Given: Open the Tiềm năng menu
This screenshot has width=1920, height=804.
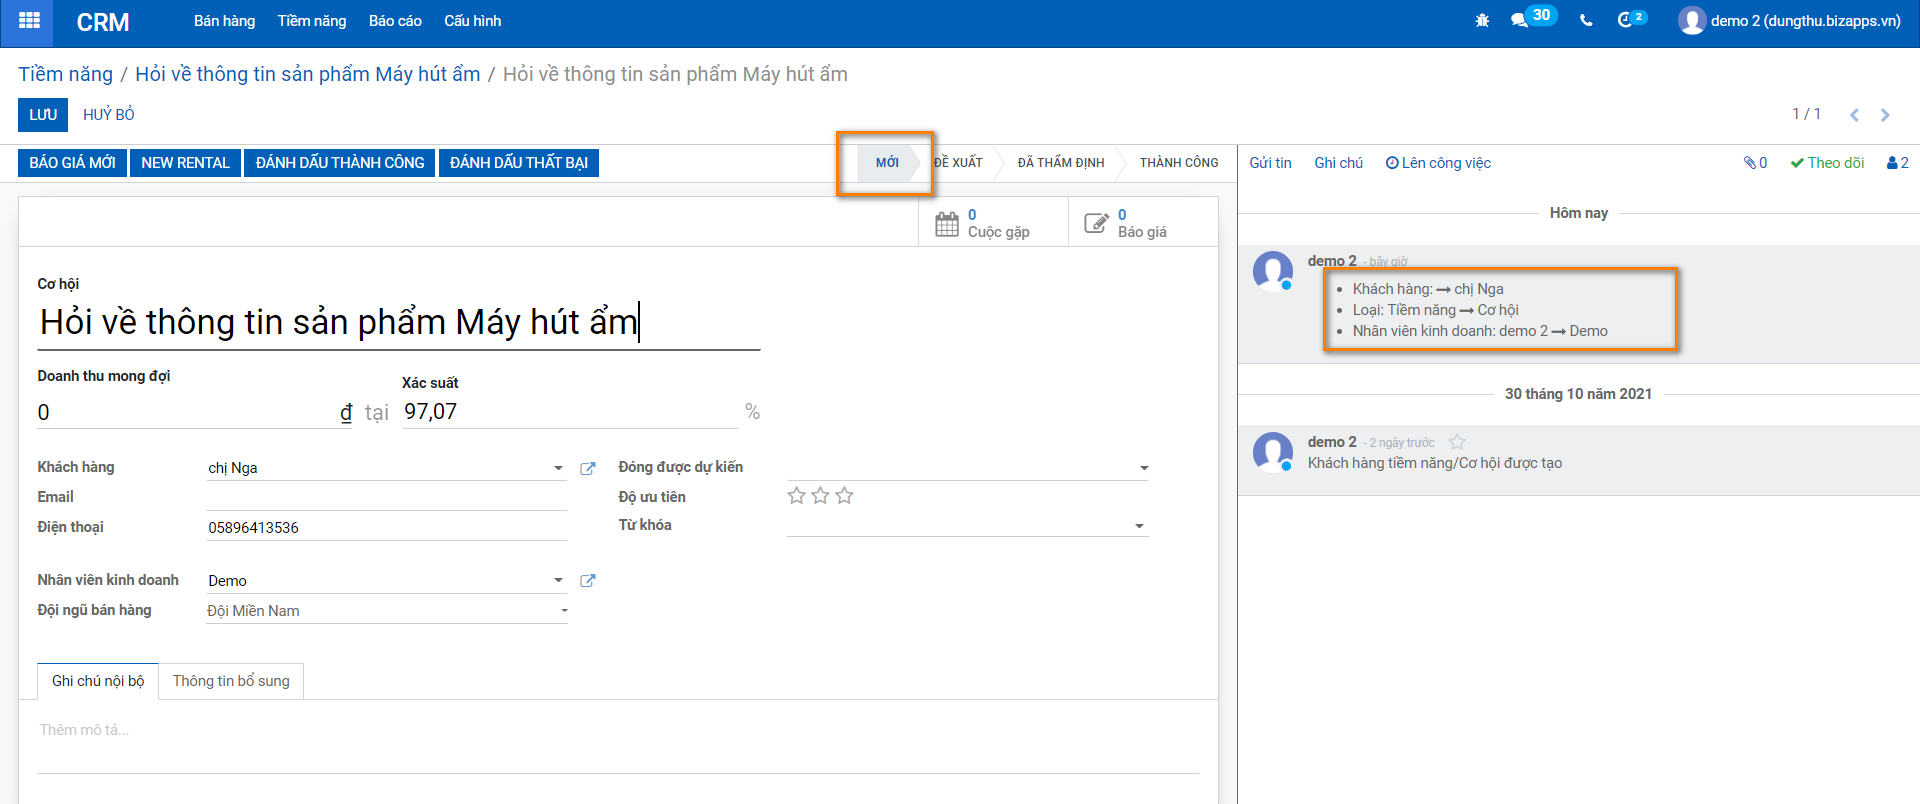Looking at the screenshot, I should (x=312, y=21).
